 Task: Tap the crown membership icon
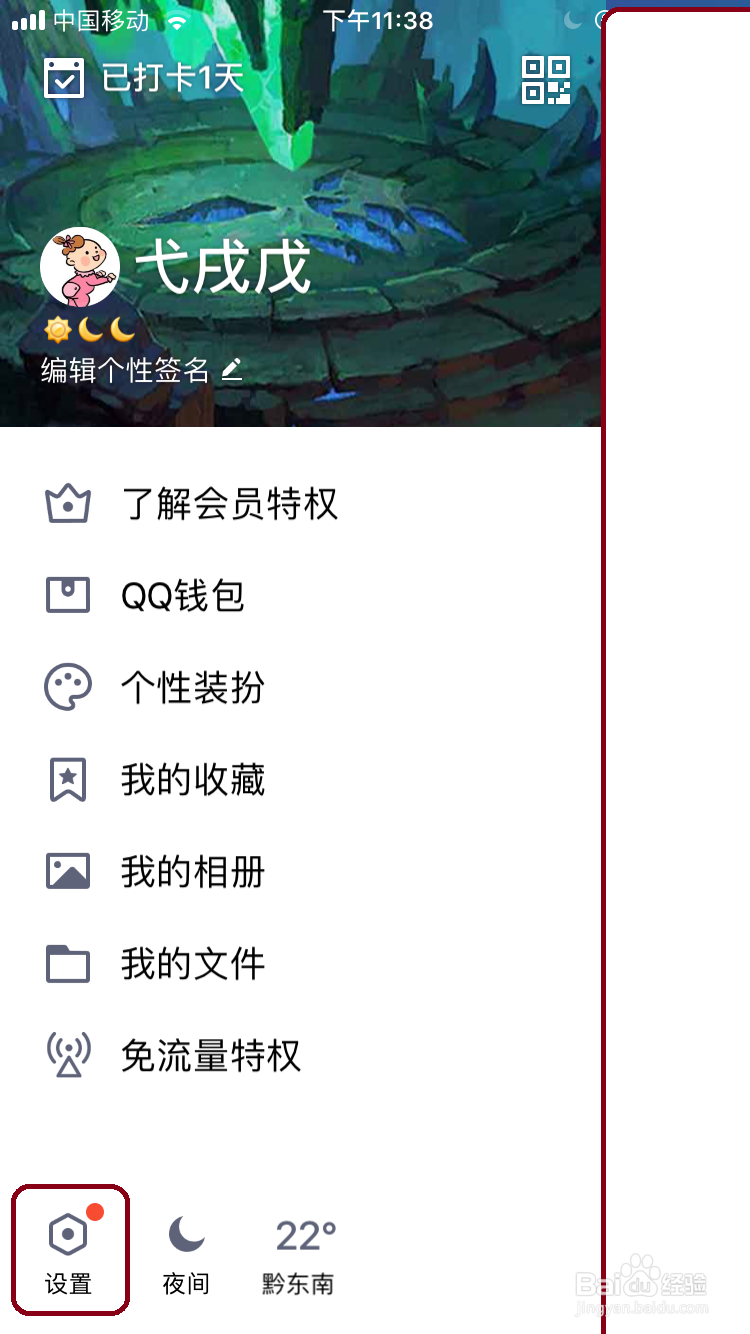(x=68, y=504)
